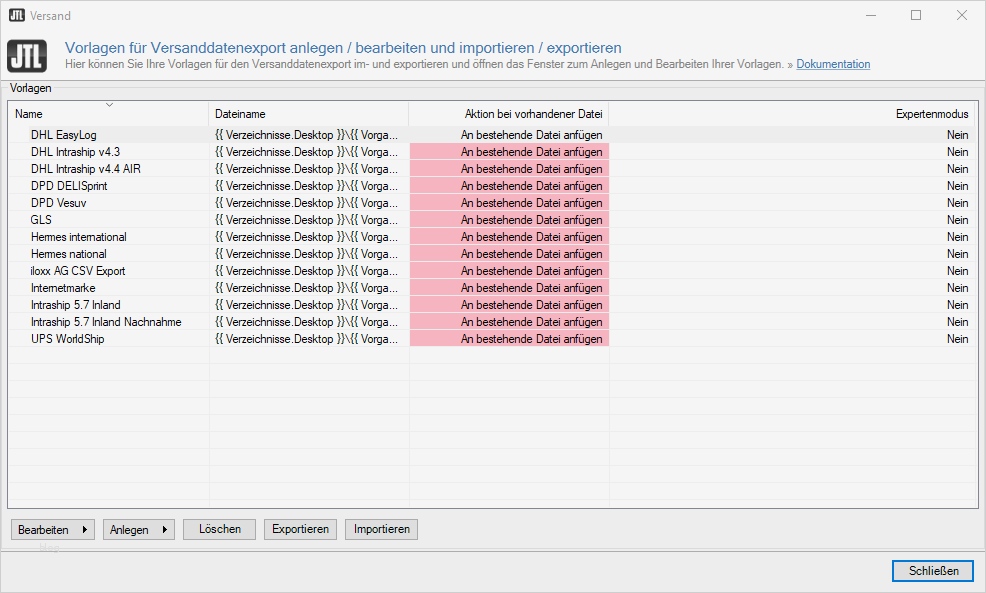The width and height of the screenshot is (986, 593).
Task: Click the pink Aktion cell for Internetmarke
Action: (x=509, y=287)
